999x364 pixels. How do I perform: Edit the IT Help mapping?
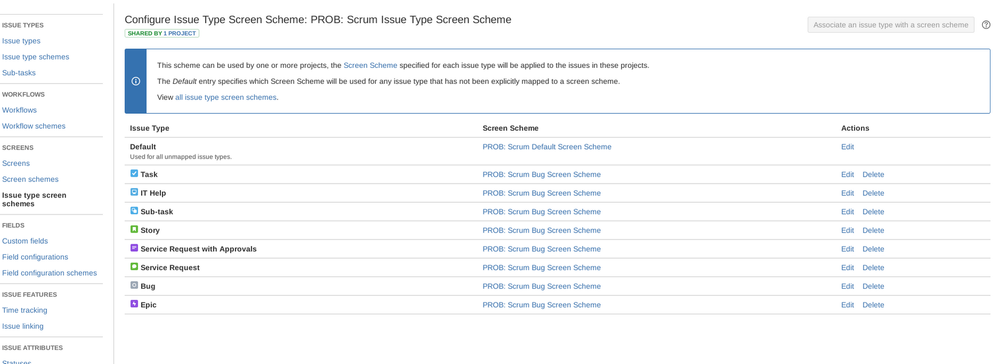(x=847, y=193)
